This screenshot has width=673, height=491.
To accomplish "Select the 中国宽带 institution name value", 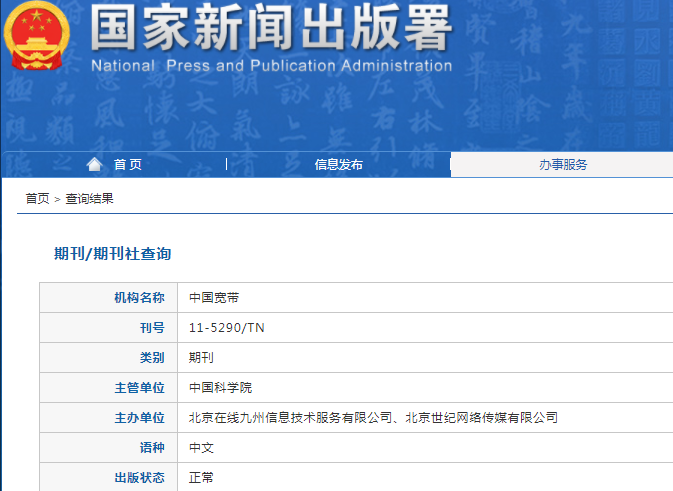I will point(214,298).
